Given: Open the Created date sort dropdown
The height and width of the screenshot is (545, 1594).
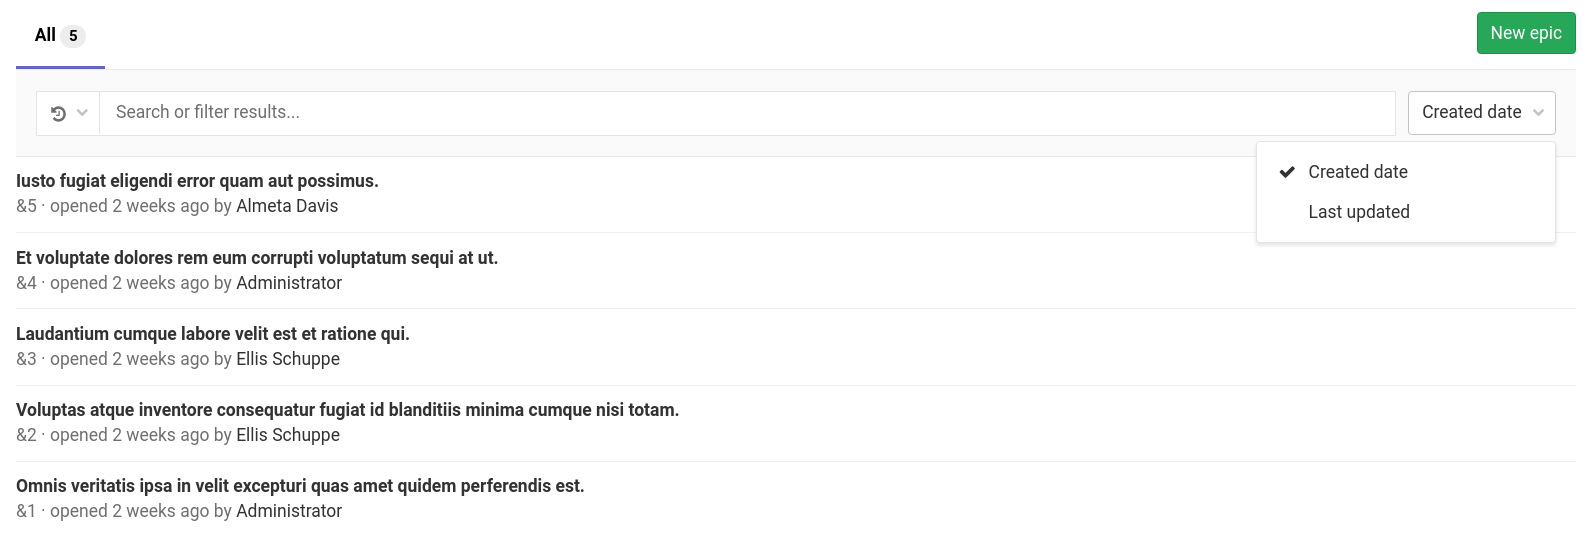Looking at the screenshot, I should [1471, 113].
